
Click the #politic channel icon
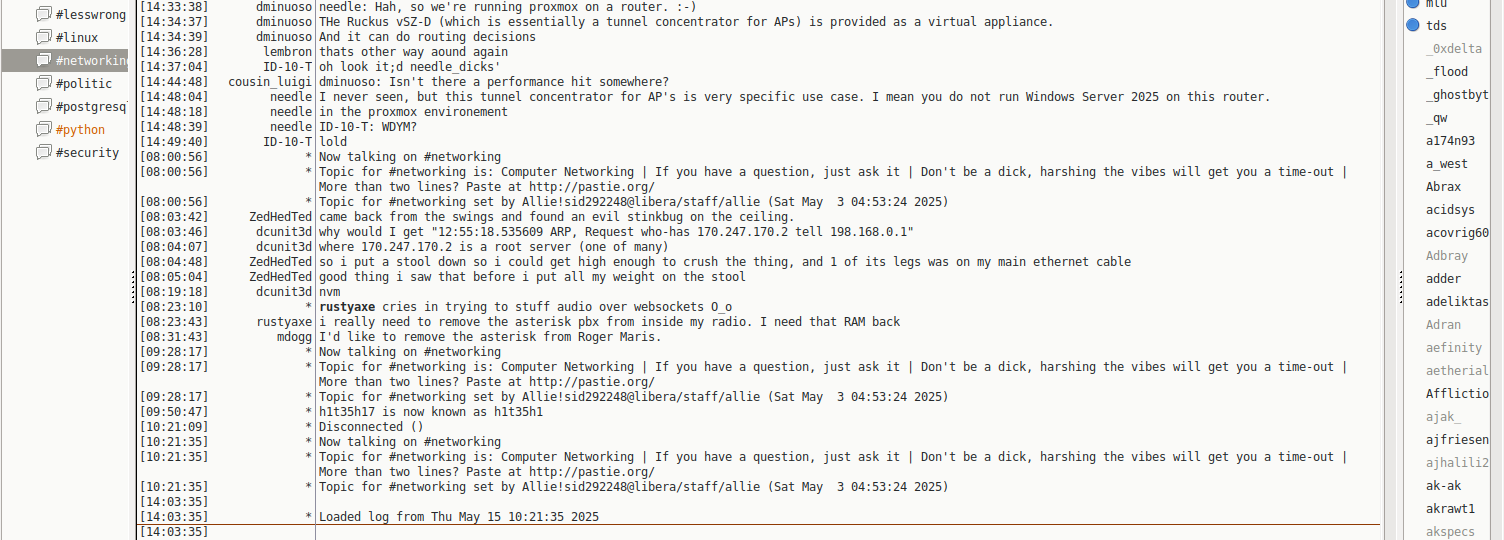[x=44, y=84]
